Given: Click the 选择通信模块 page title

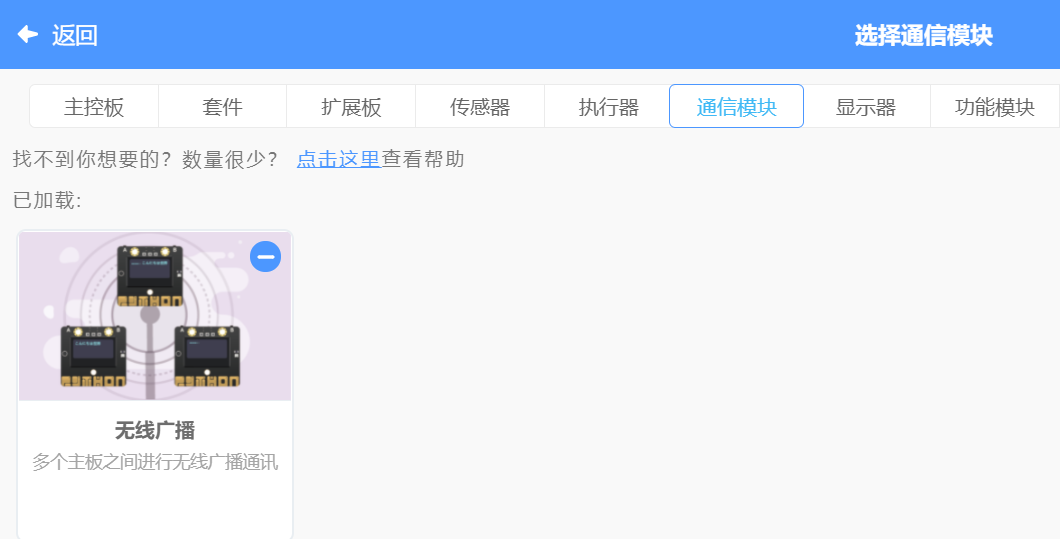Looking at the screenshot, I should pyautogui.click(x=923, y=35).
